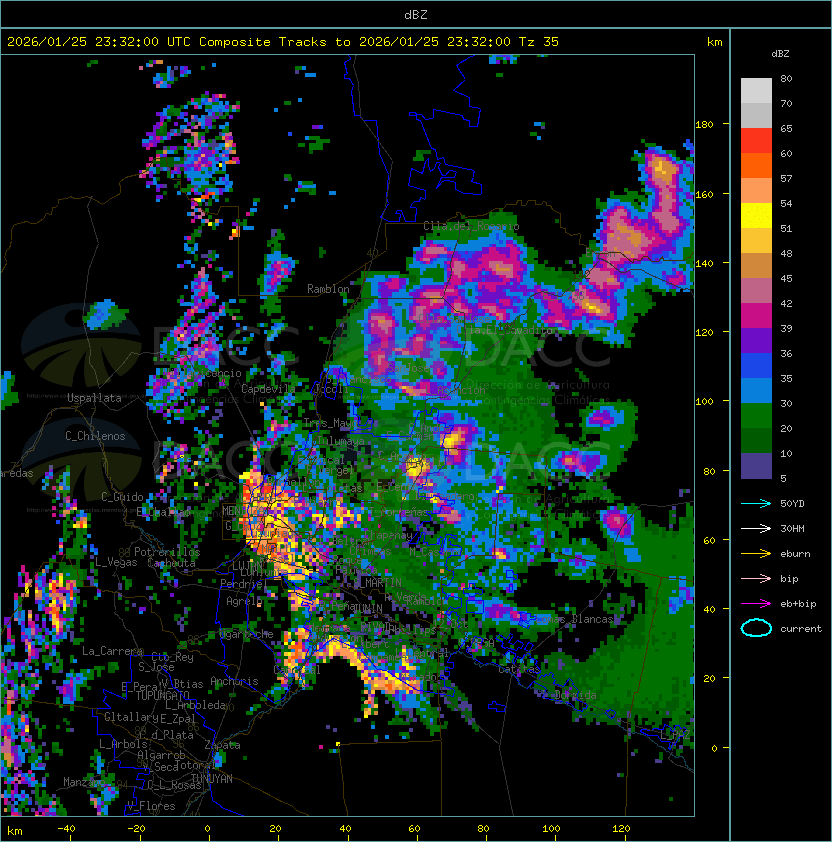832x842 pixels.
Task: Click the legend value '80'
Action: click(786, 78)
